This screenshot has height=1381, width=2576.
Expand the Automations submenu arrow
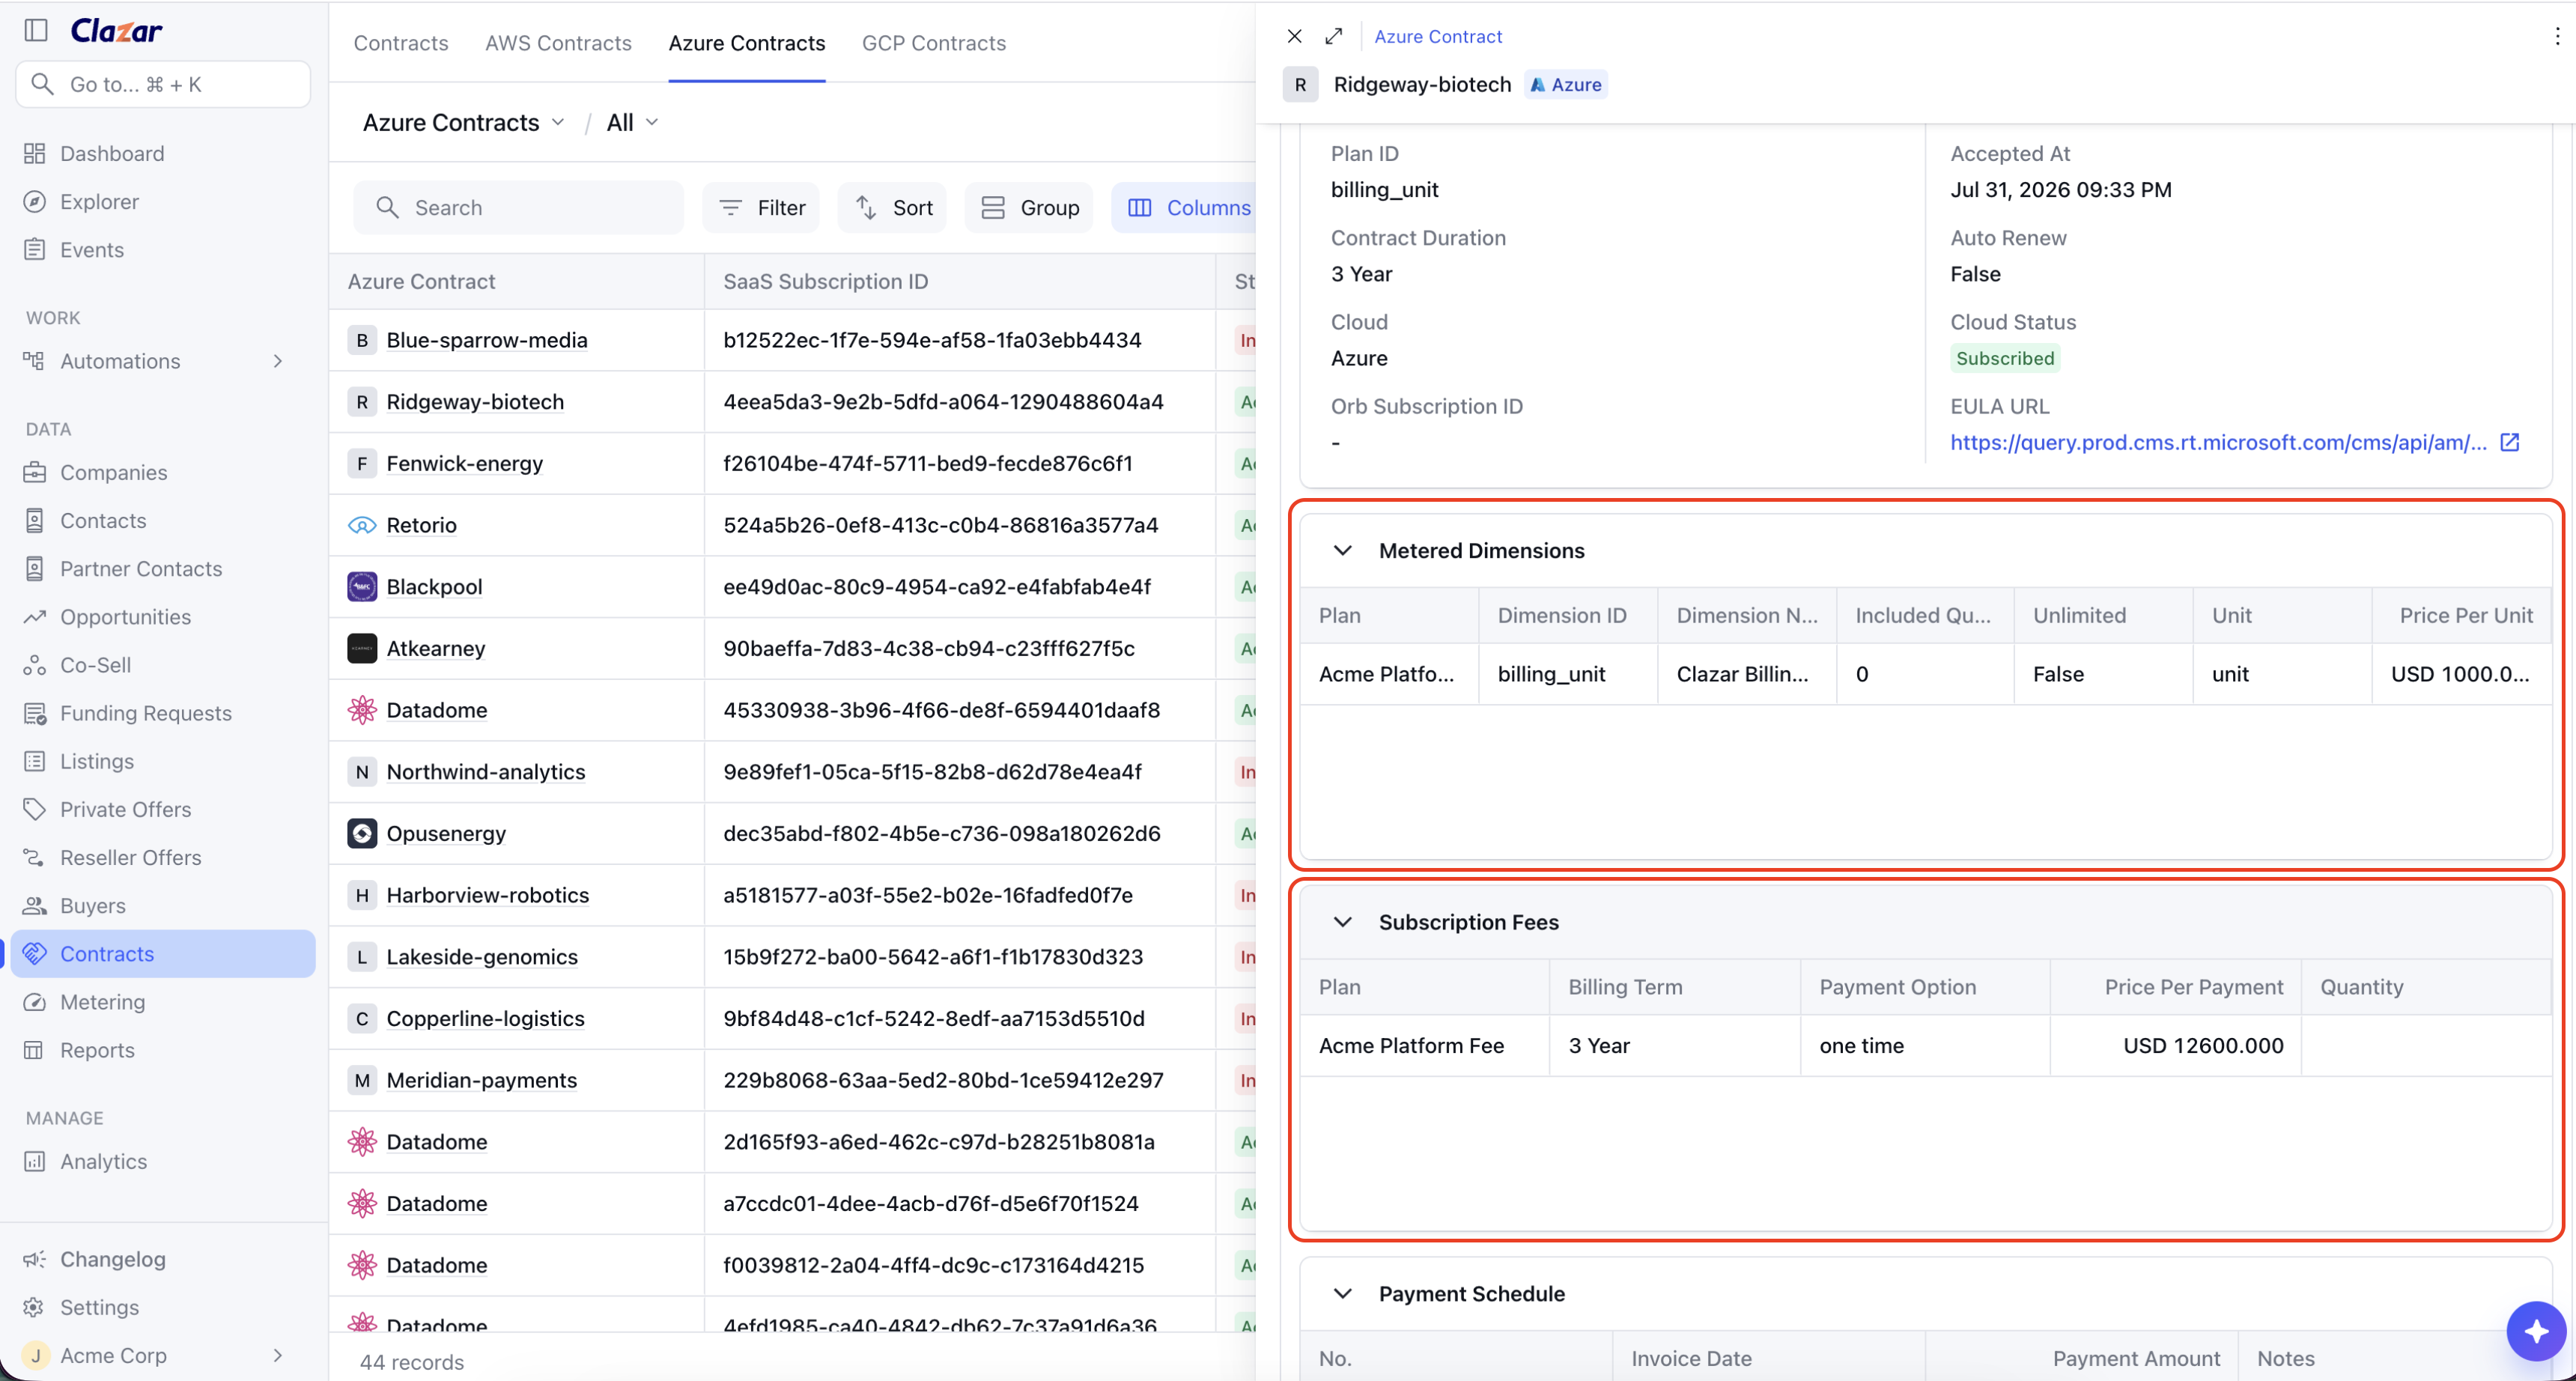278,361
